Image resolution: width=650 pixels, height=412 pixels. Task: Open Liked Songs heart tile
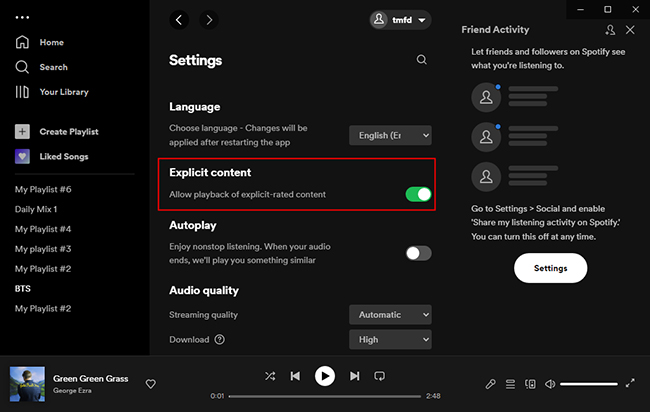[22, 157]
